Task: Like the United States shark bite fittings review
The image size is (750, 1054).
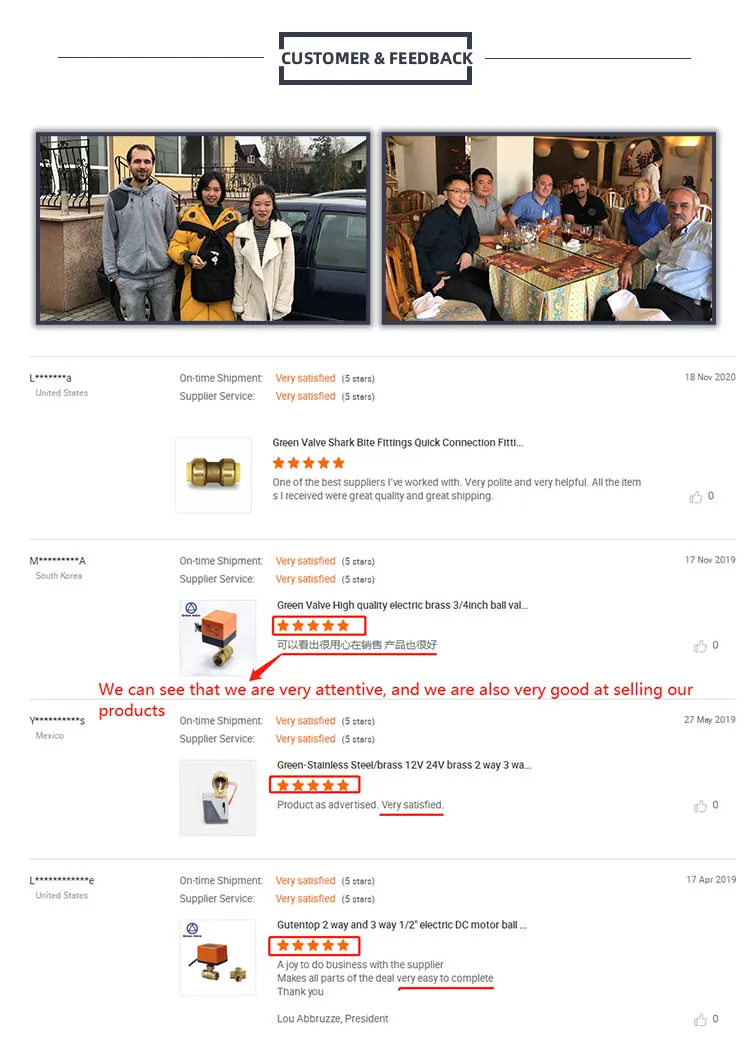Action: (x=696, y=497)
